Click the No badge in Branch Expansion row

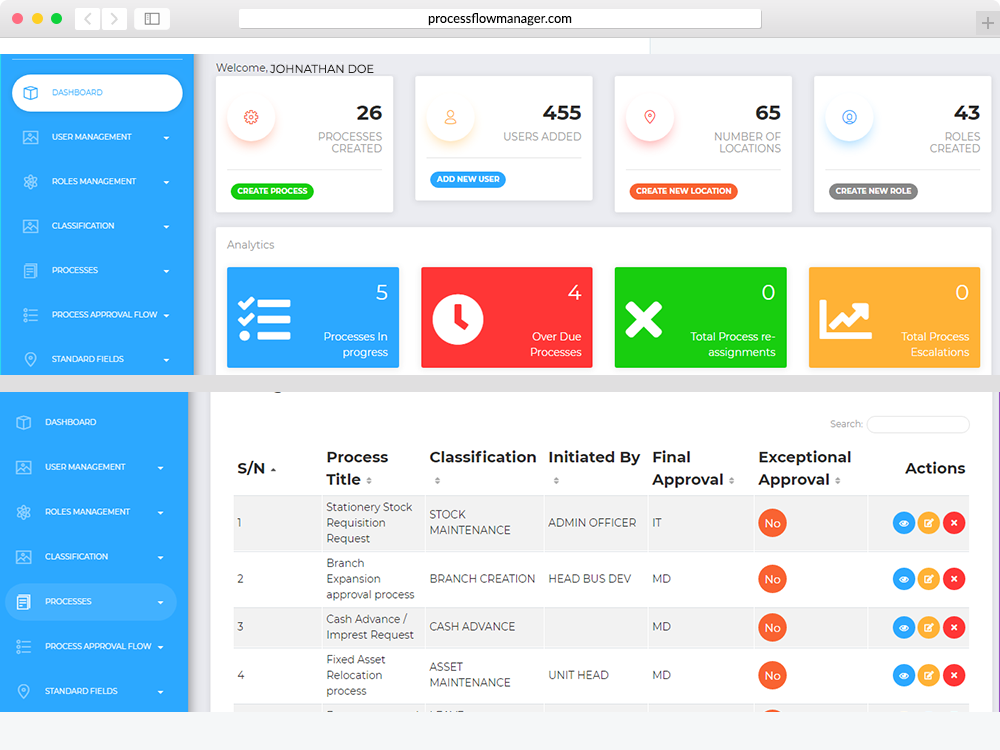pos(772,580)
